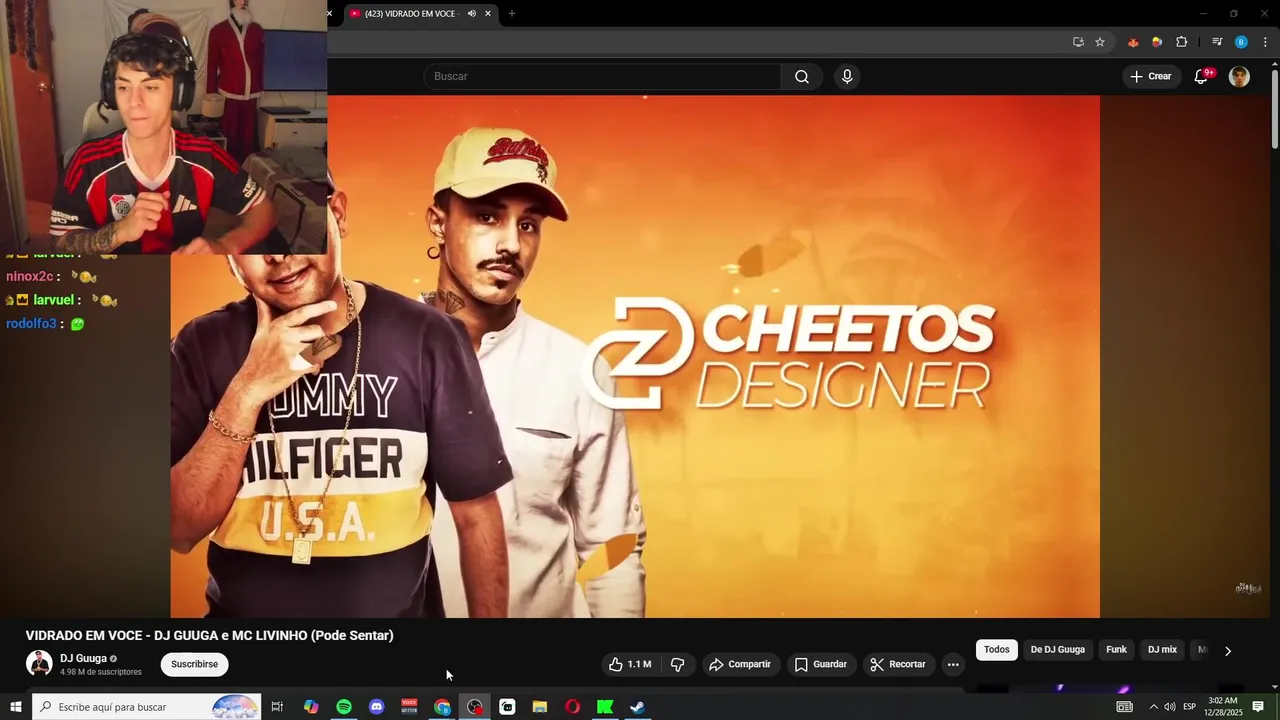The image size is (1280, 720).
Task: Click the Windows taskbar search box
Action: point(147,707)
